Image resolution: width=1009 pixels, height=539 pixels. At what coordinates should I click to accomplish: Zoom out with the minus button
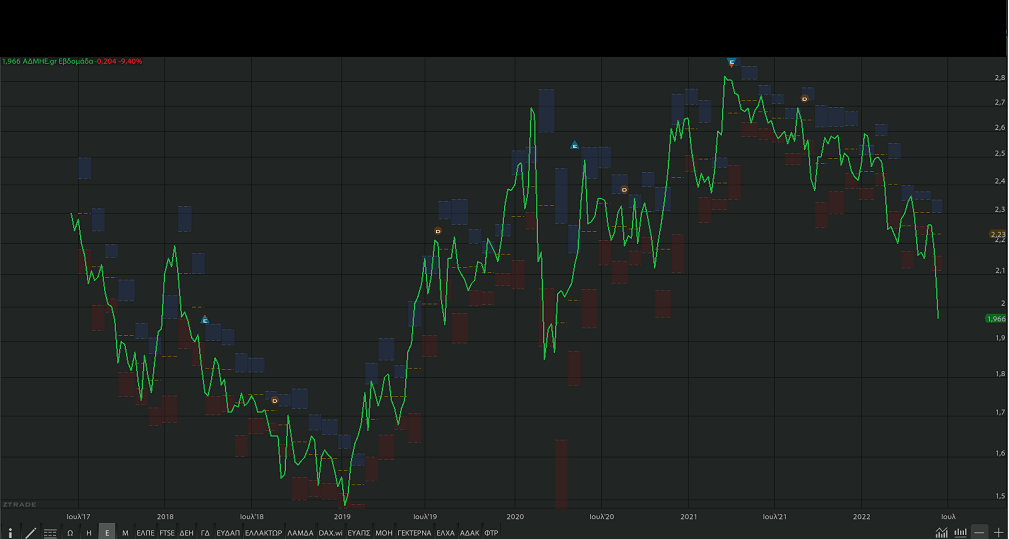pos(980,532)
